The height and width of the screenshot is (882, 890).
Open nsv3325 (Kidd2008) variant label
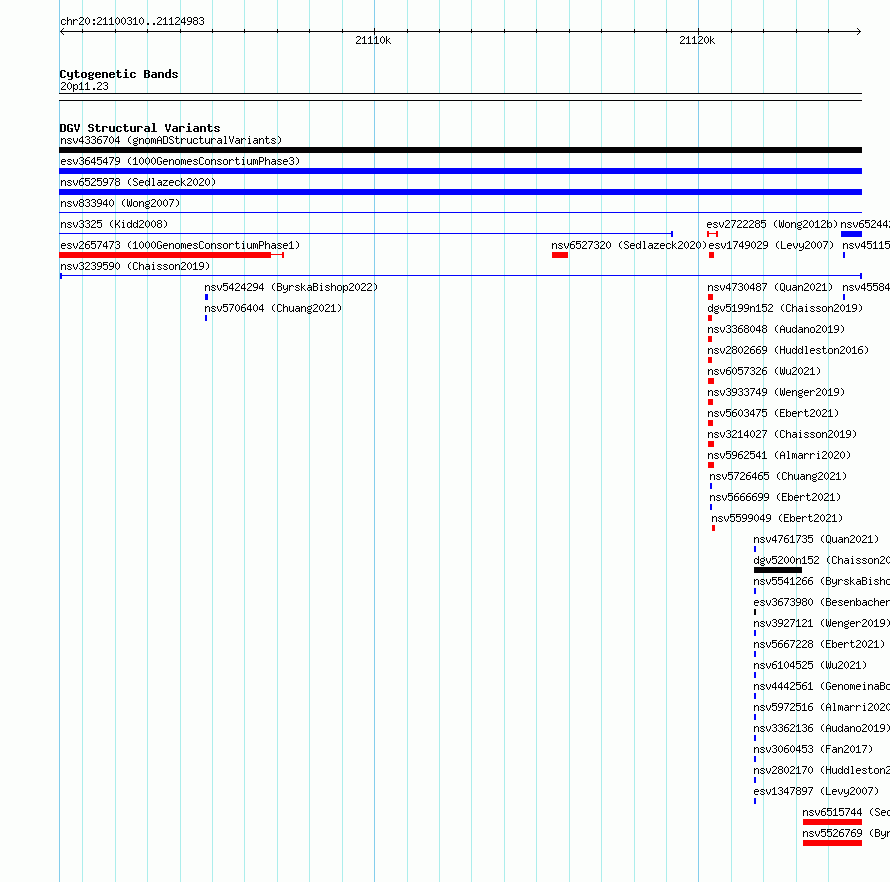114,224
